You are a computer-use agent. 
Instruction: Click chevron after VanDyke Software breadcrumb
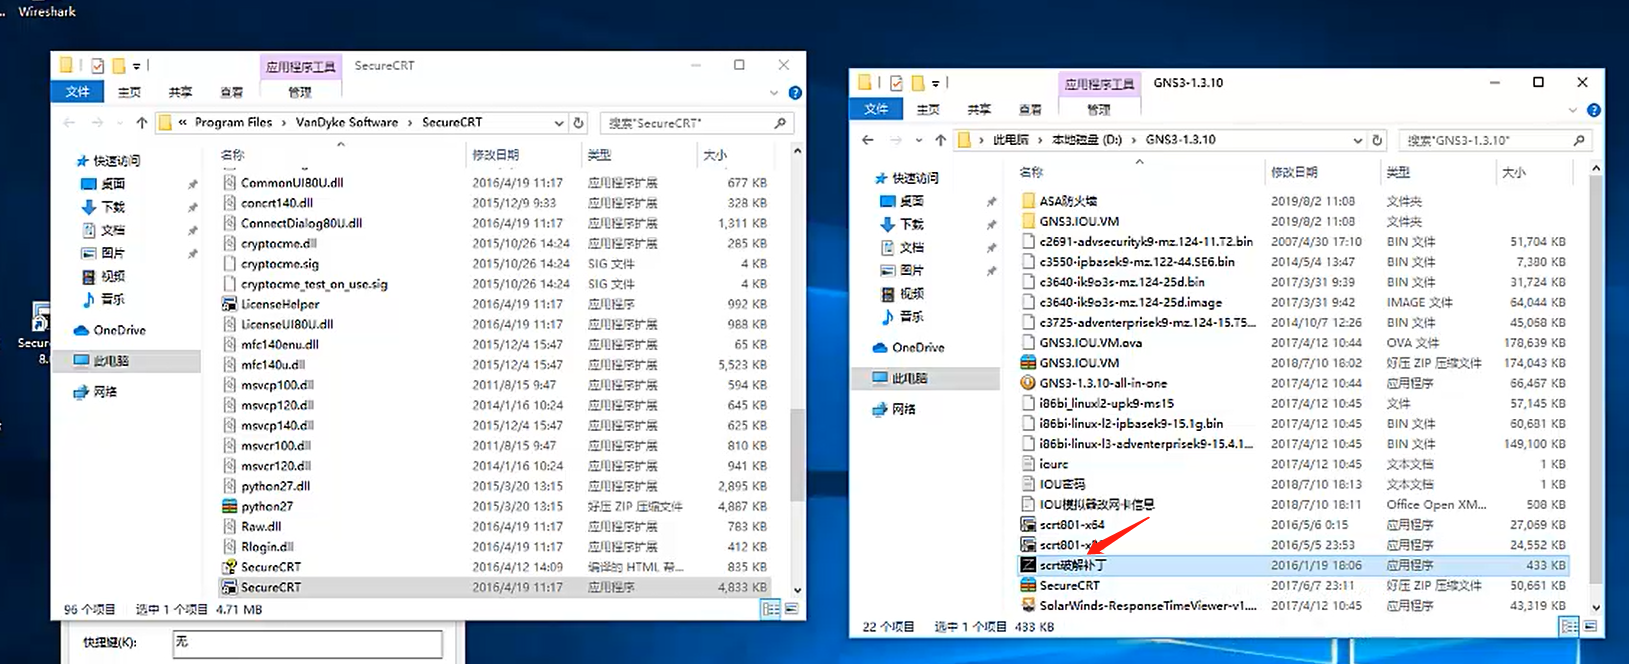coord(409,122)
